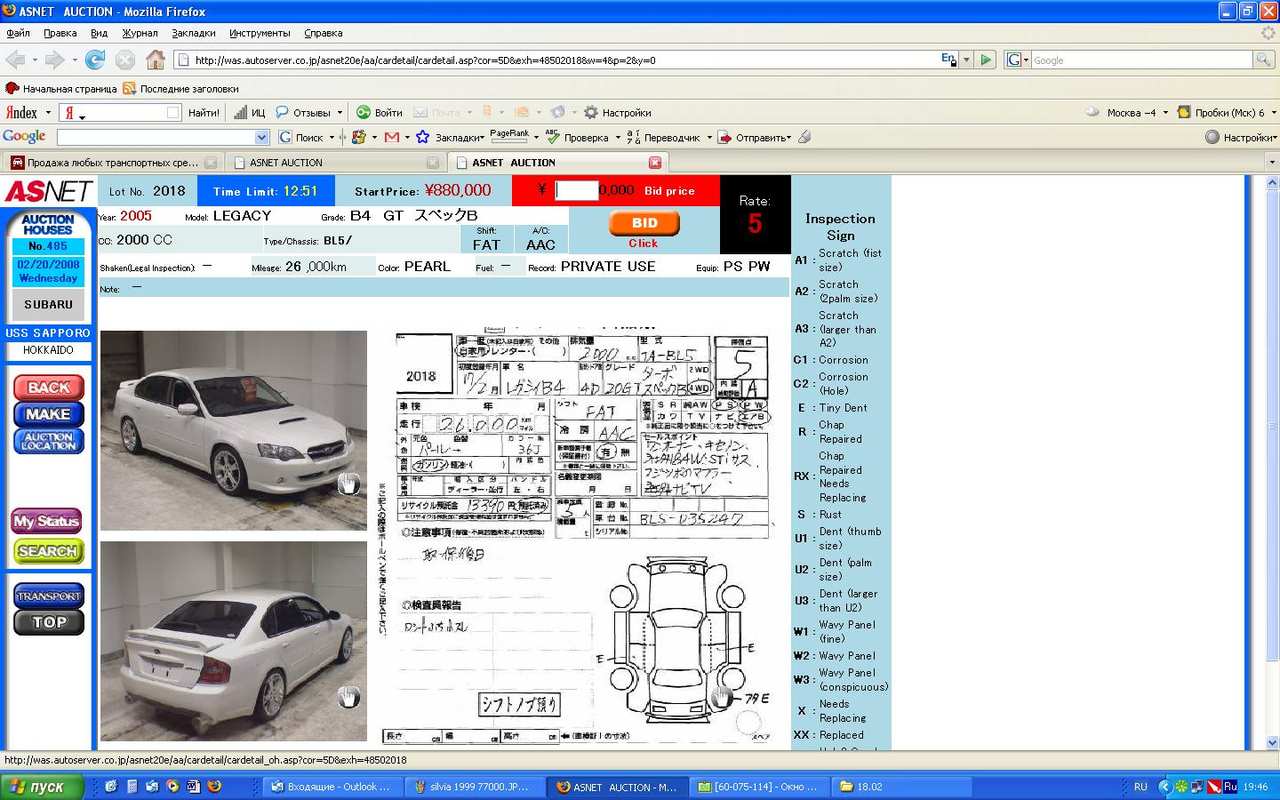This screenshot has height=800, width=1280.
Task: Open the Вид menu
Action: (x=99, y=33)
